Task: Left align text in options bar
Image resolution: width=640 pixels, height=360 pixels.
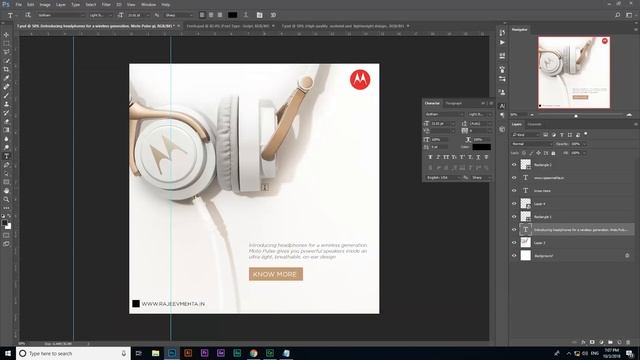Action: coord(202,15)
